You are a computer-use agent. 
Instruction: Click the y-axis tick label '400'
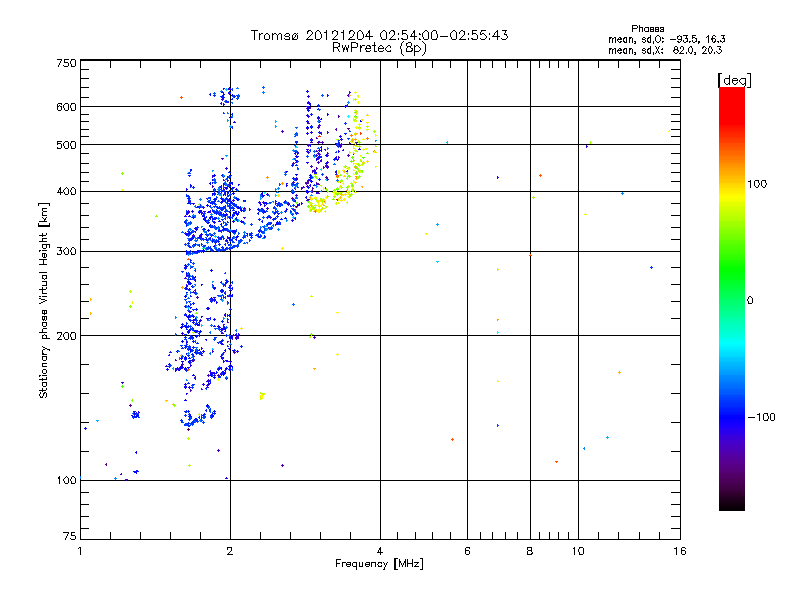click(66, 192)
